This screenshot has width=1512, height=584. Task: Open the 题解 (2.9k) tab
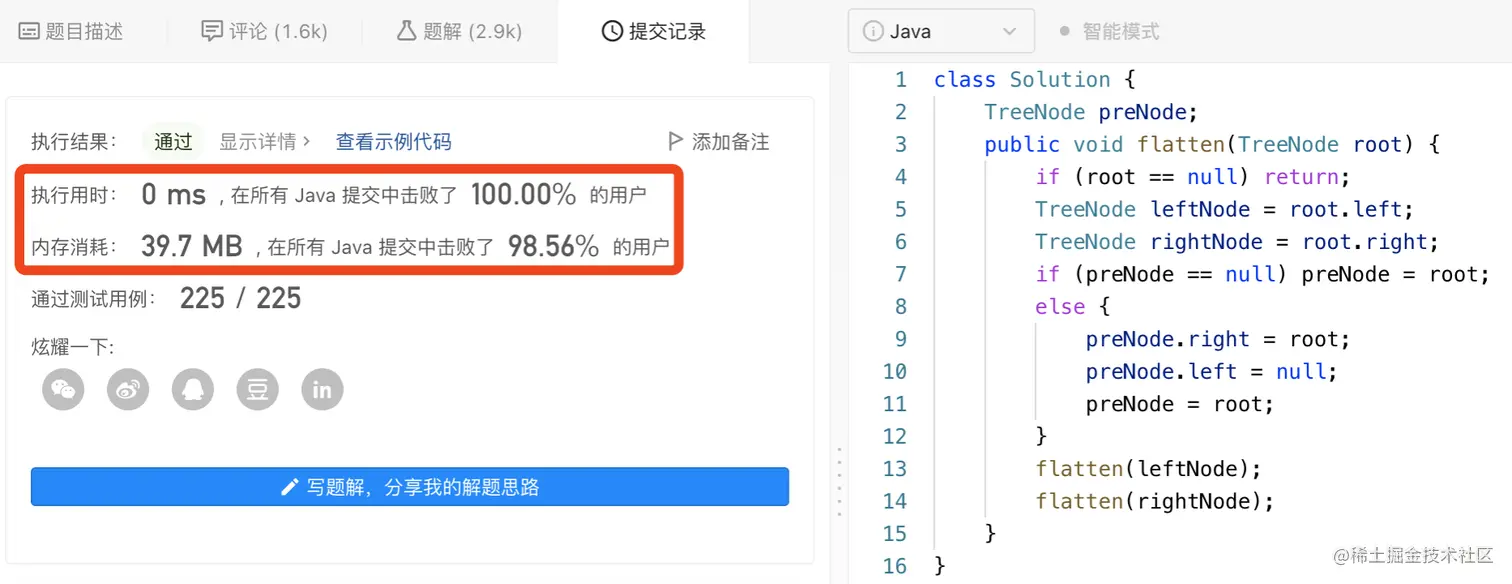click(x=459, y=31)
